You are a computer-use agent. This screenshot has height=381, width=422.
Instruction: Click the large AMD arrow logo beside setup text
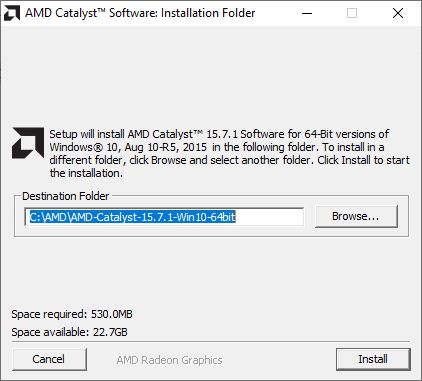click(x=28, y=143)
